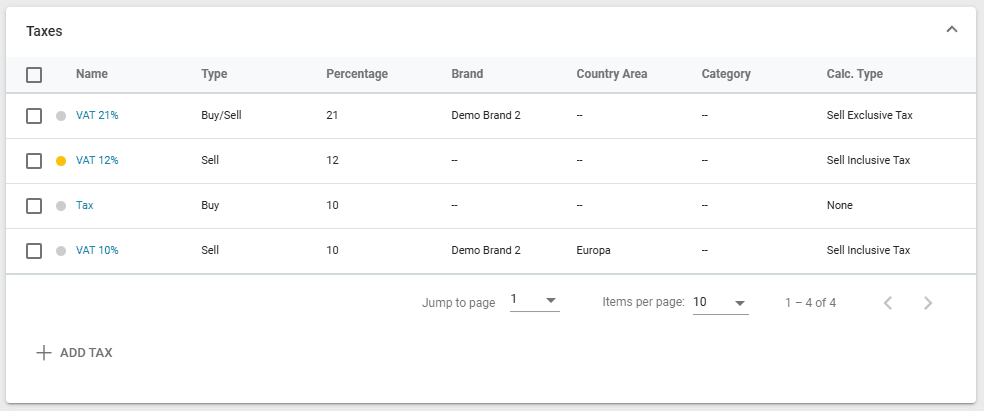Collapse the Taxes panel using the chevron

951,30
